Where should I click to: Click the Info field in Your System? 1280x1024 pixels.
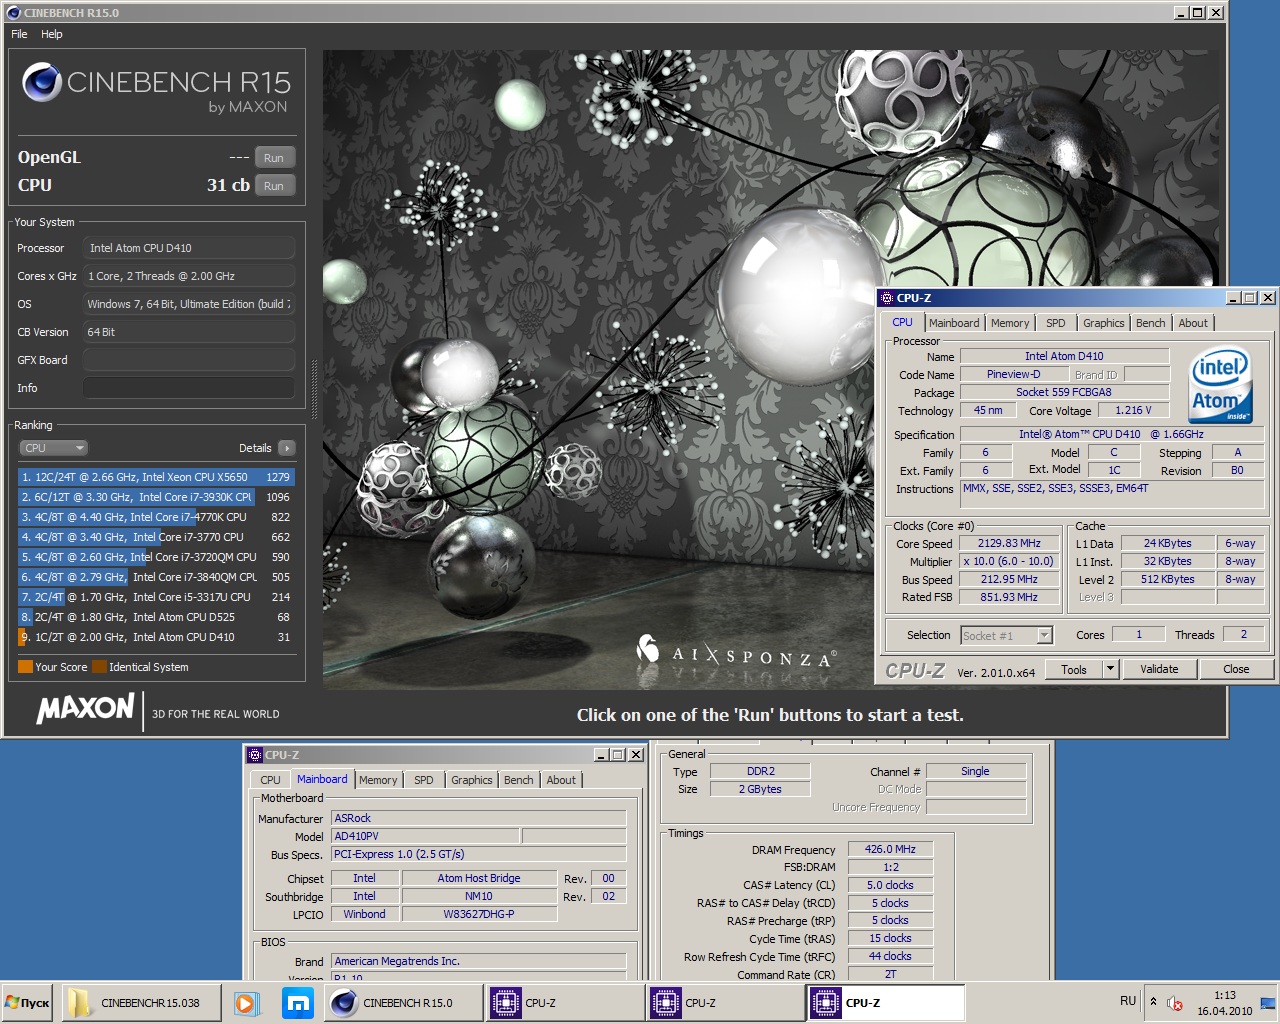(188, 388)
